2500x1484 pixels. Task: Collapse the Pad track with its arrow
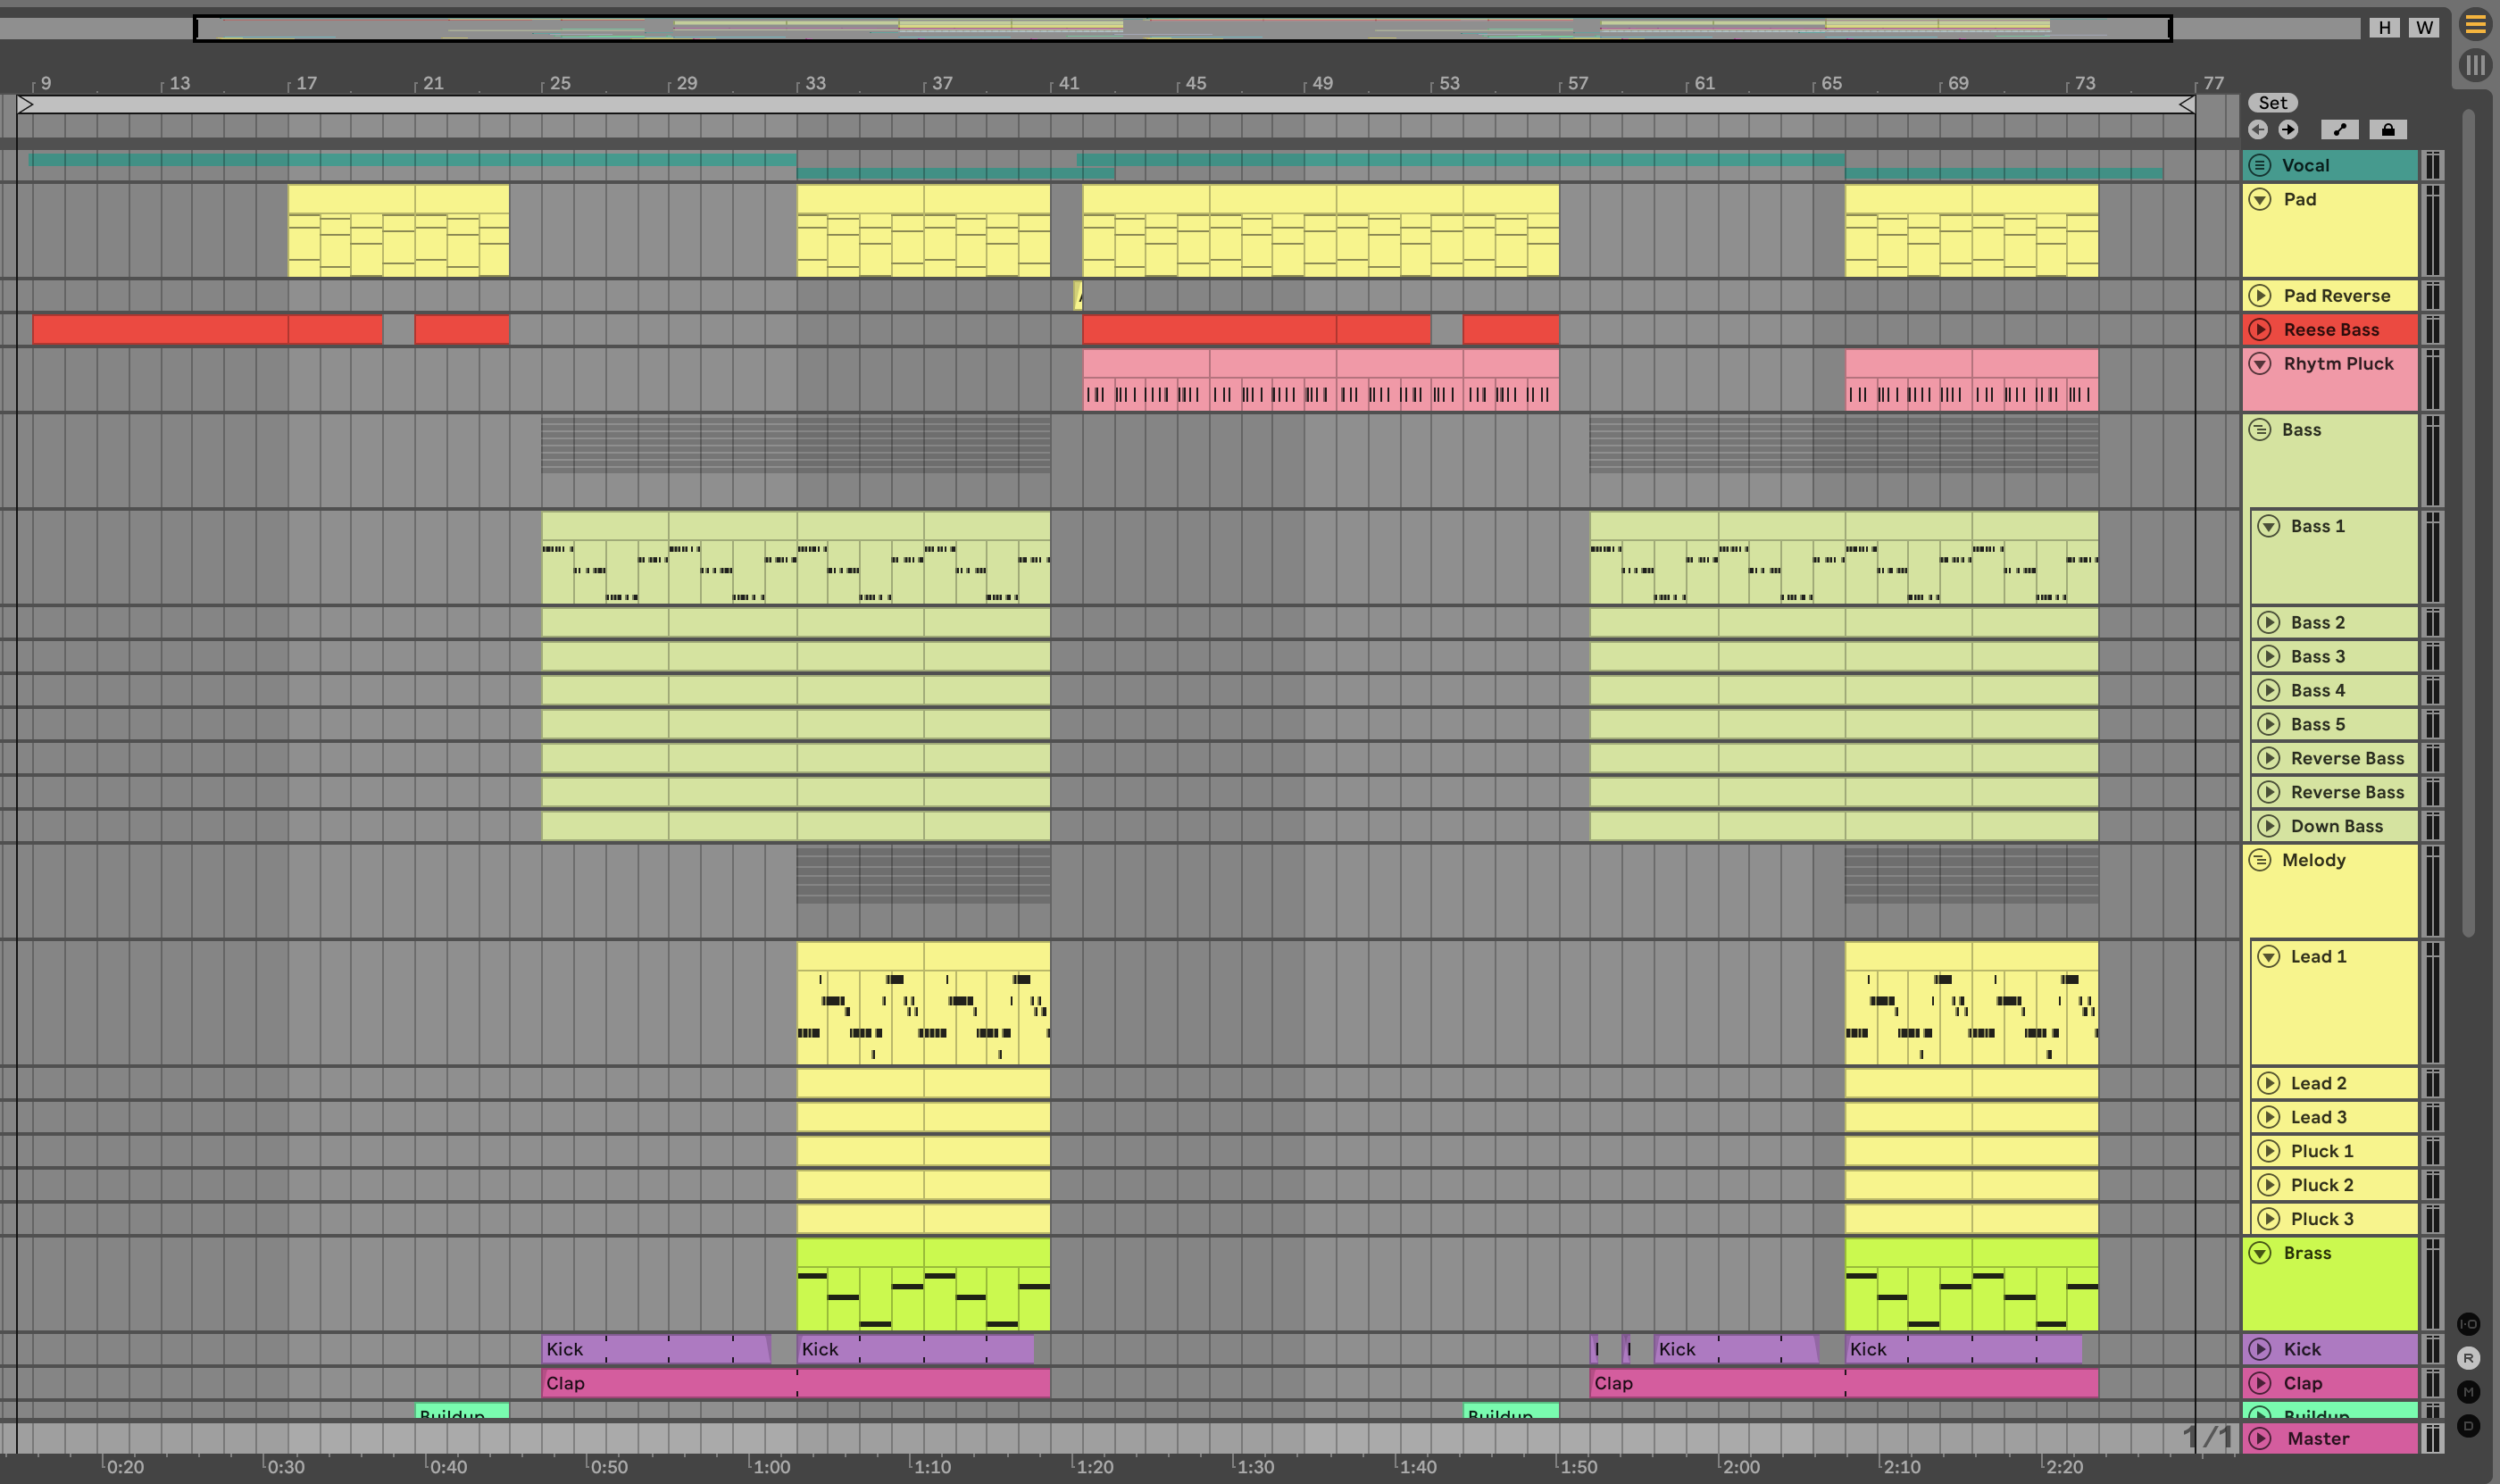[2260, 199]
